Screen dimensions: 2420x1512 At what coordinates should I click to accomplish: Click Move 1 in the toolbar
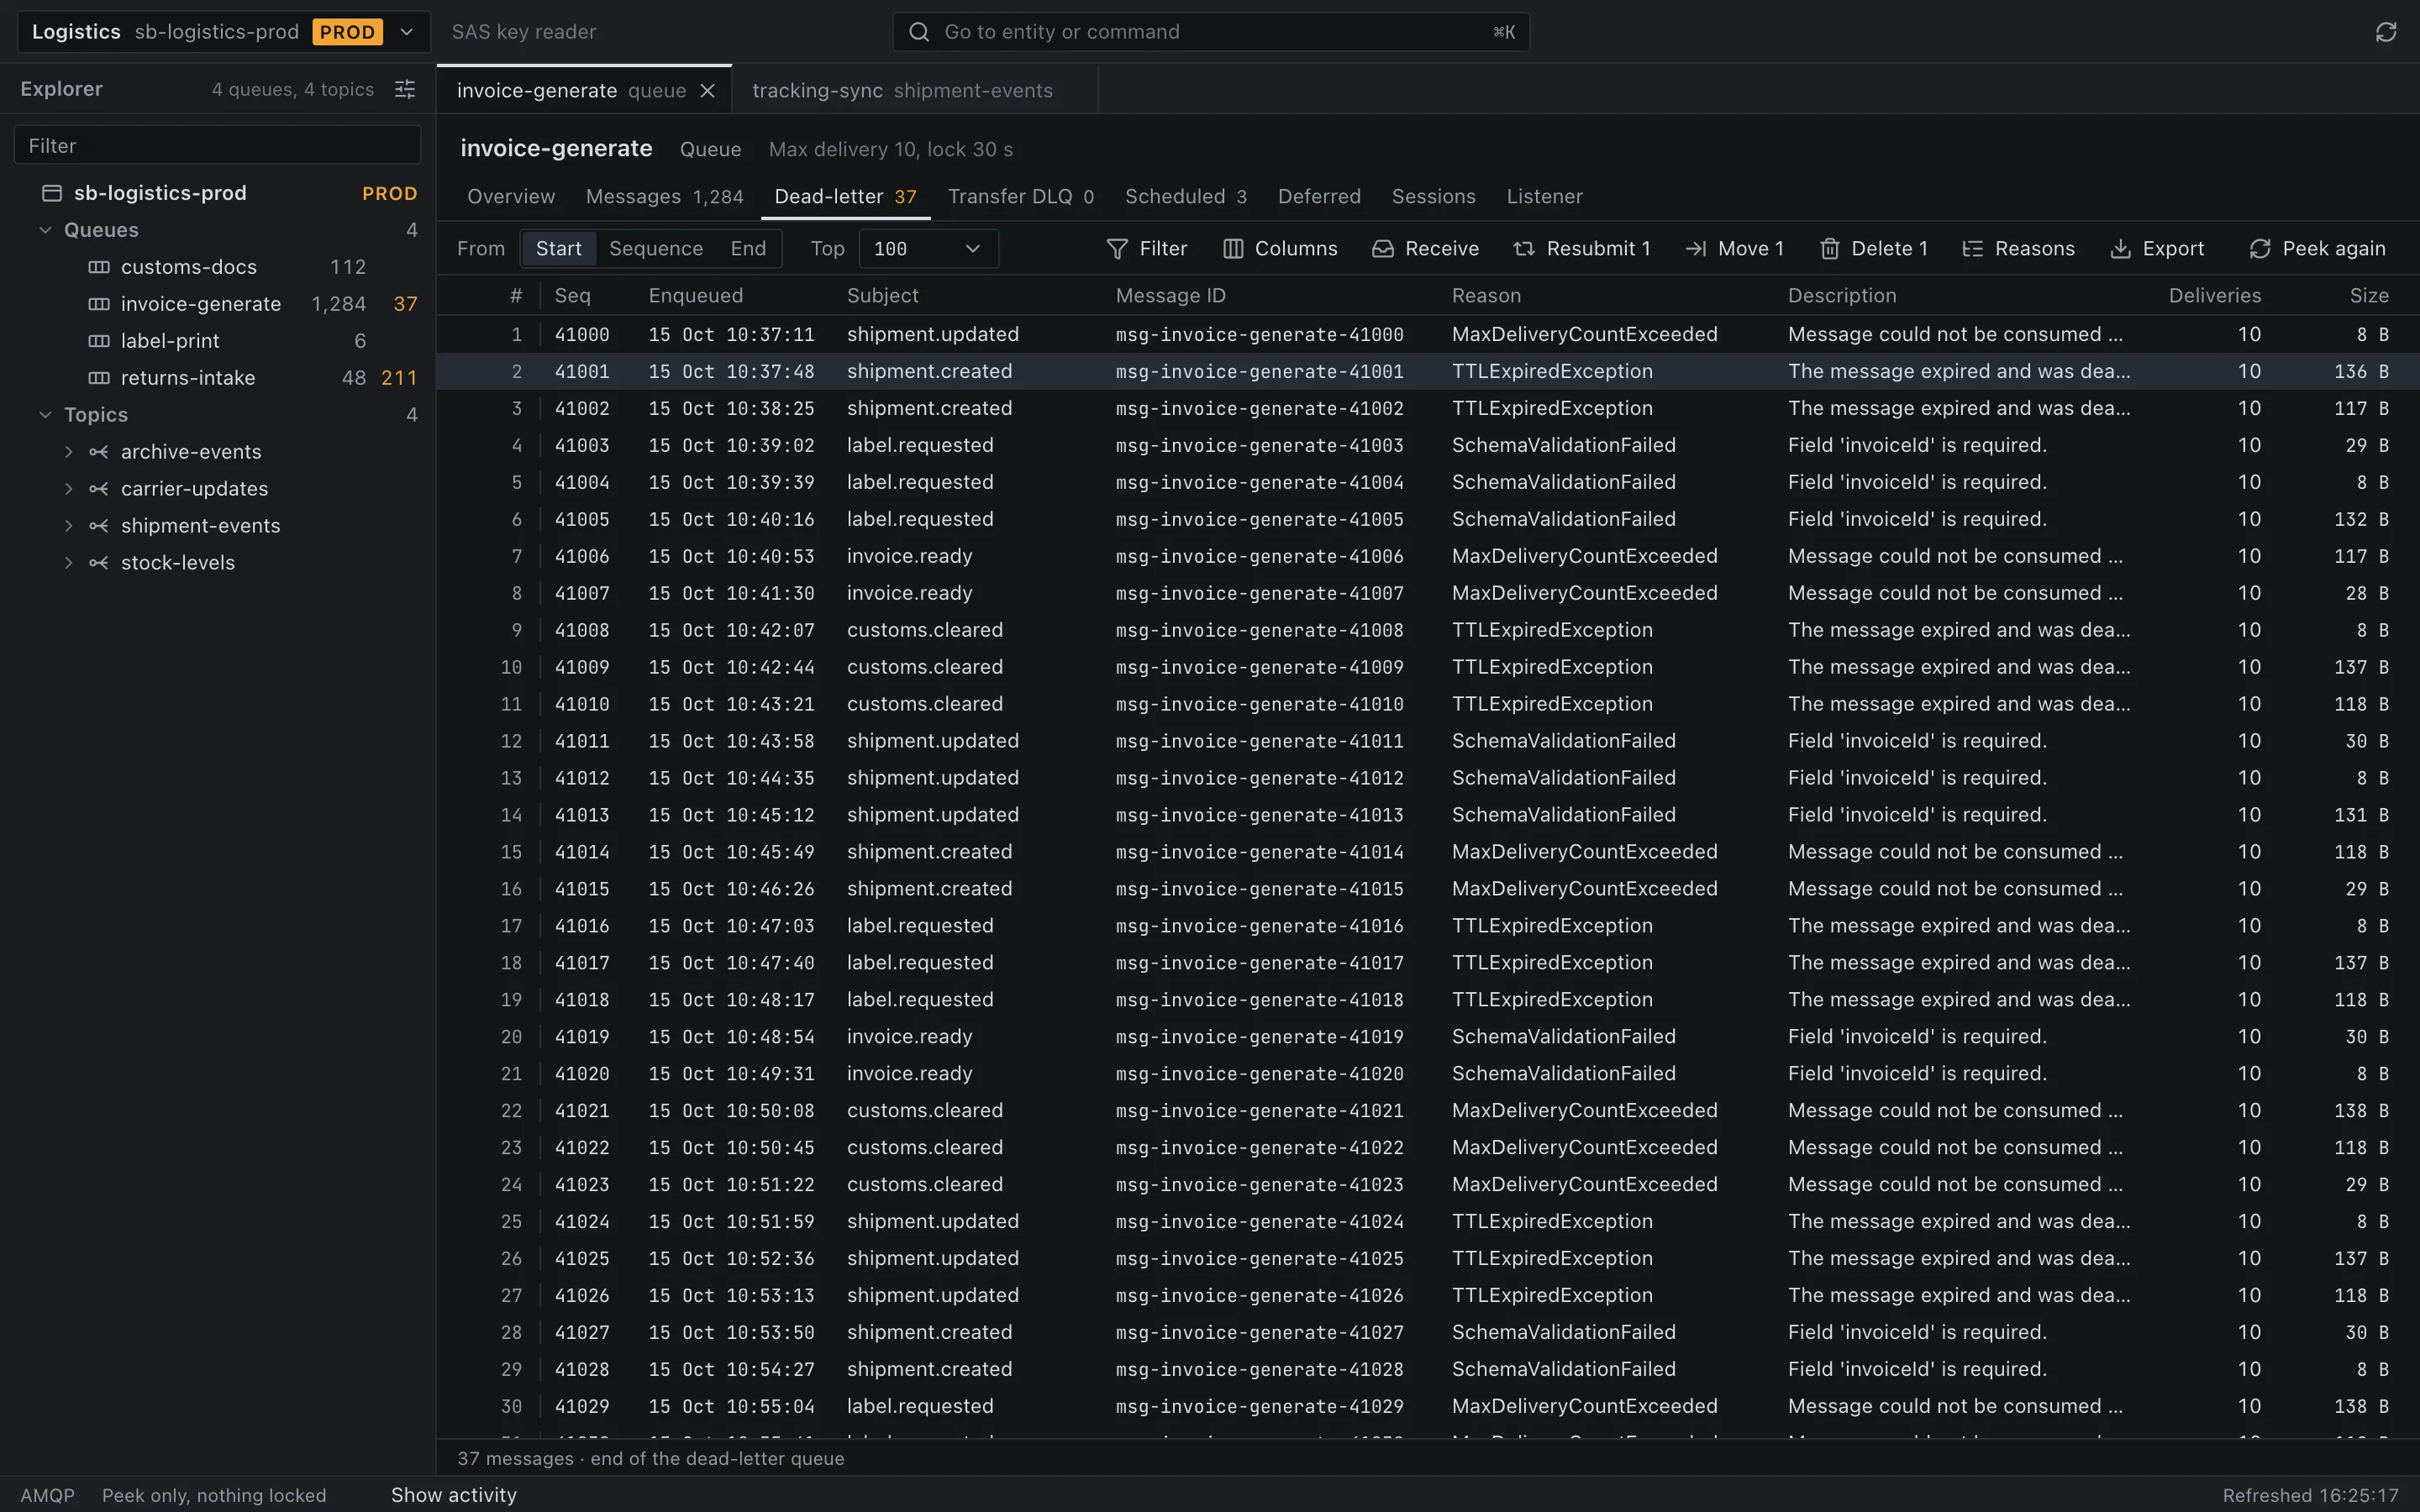coord(1734,248)
